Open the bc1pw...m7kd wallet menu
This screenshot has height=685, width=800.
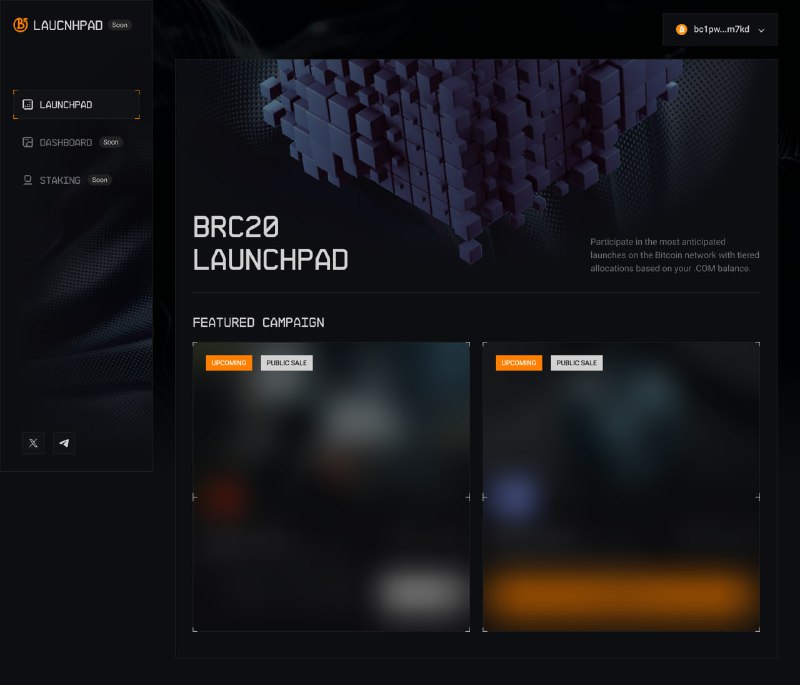coord(720,30)
